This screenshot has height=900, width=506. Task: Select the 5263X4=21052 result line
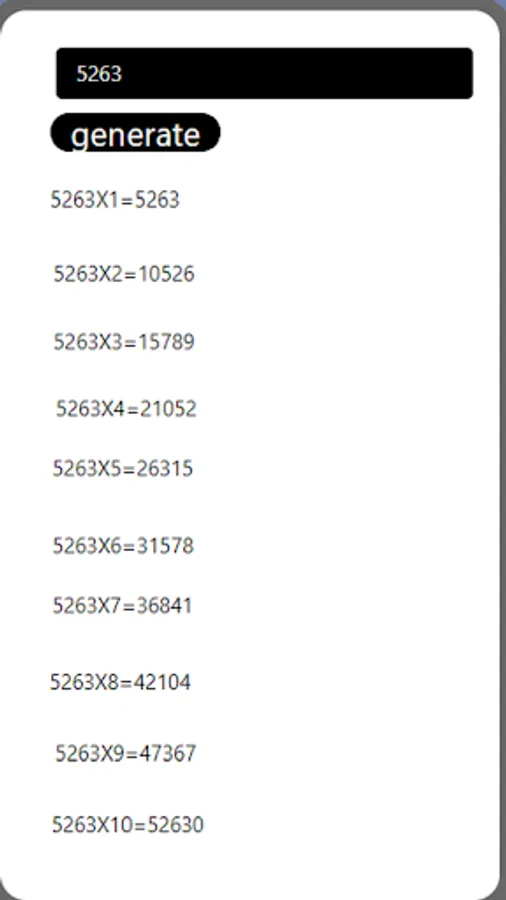pyautogui.click(x=126, y=409)
